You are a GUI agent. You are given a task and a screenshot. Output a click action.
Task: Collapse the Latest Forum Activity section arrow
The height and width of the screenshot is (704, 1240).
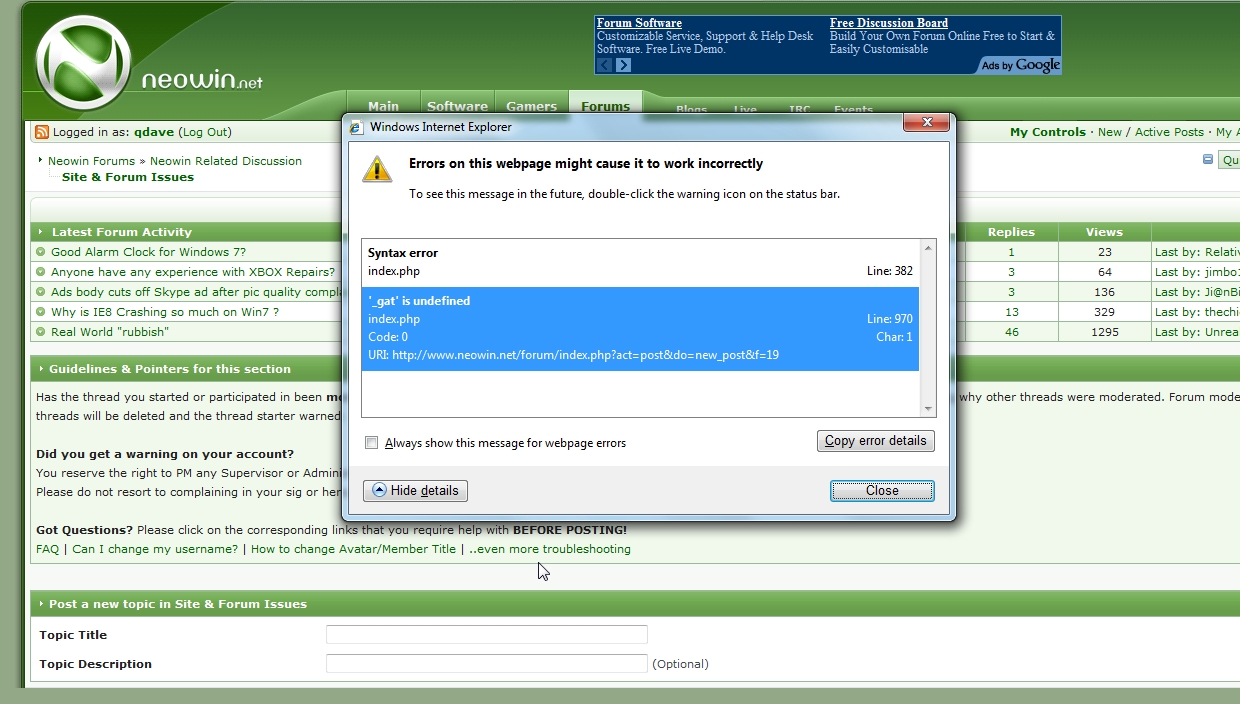tap(41, 232)
